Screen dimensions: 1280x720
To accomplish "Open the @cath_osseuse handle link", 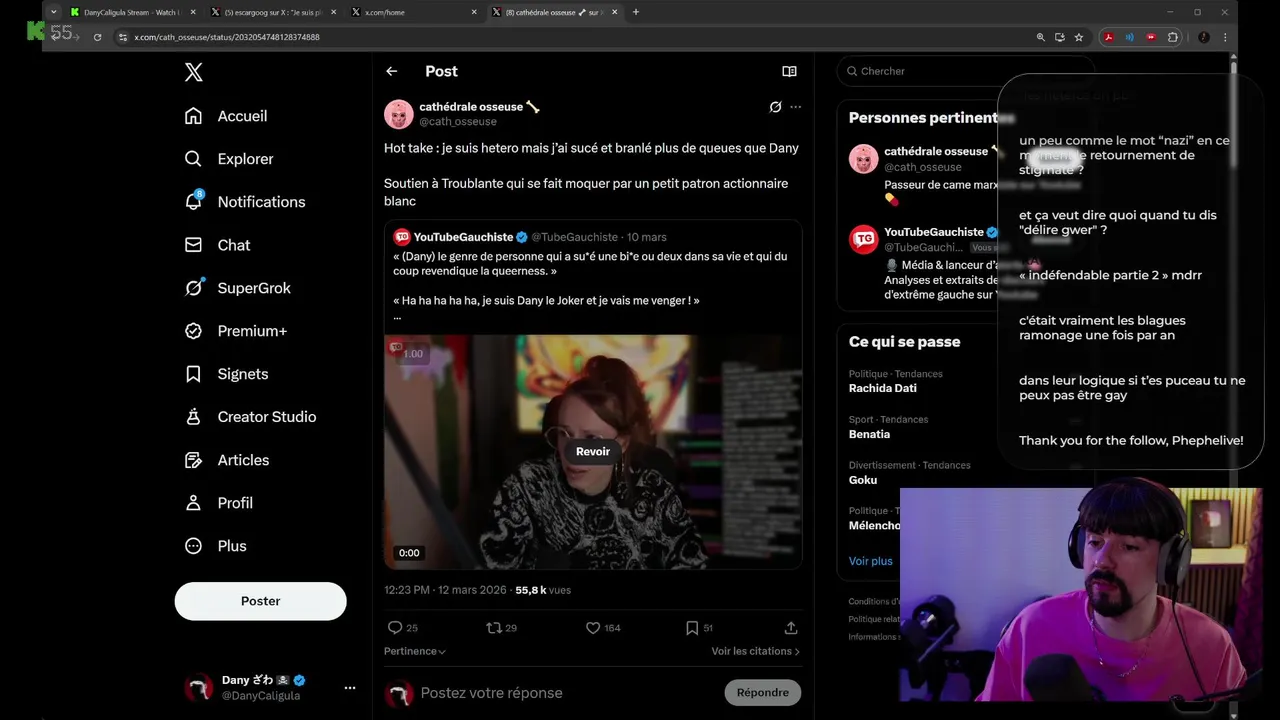I will 458,122.
